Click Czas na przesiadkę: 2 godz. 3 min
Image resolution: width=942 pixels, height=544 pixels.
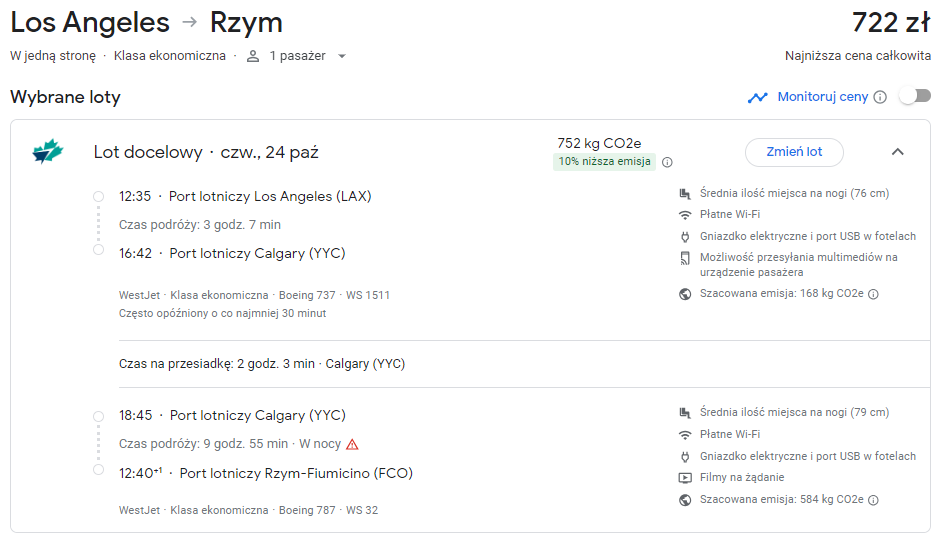click(217, 364)
